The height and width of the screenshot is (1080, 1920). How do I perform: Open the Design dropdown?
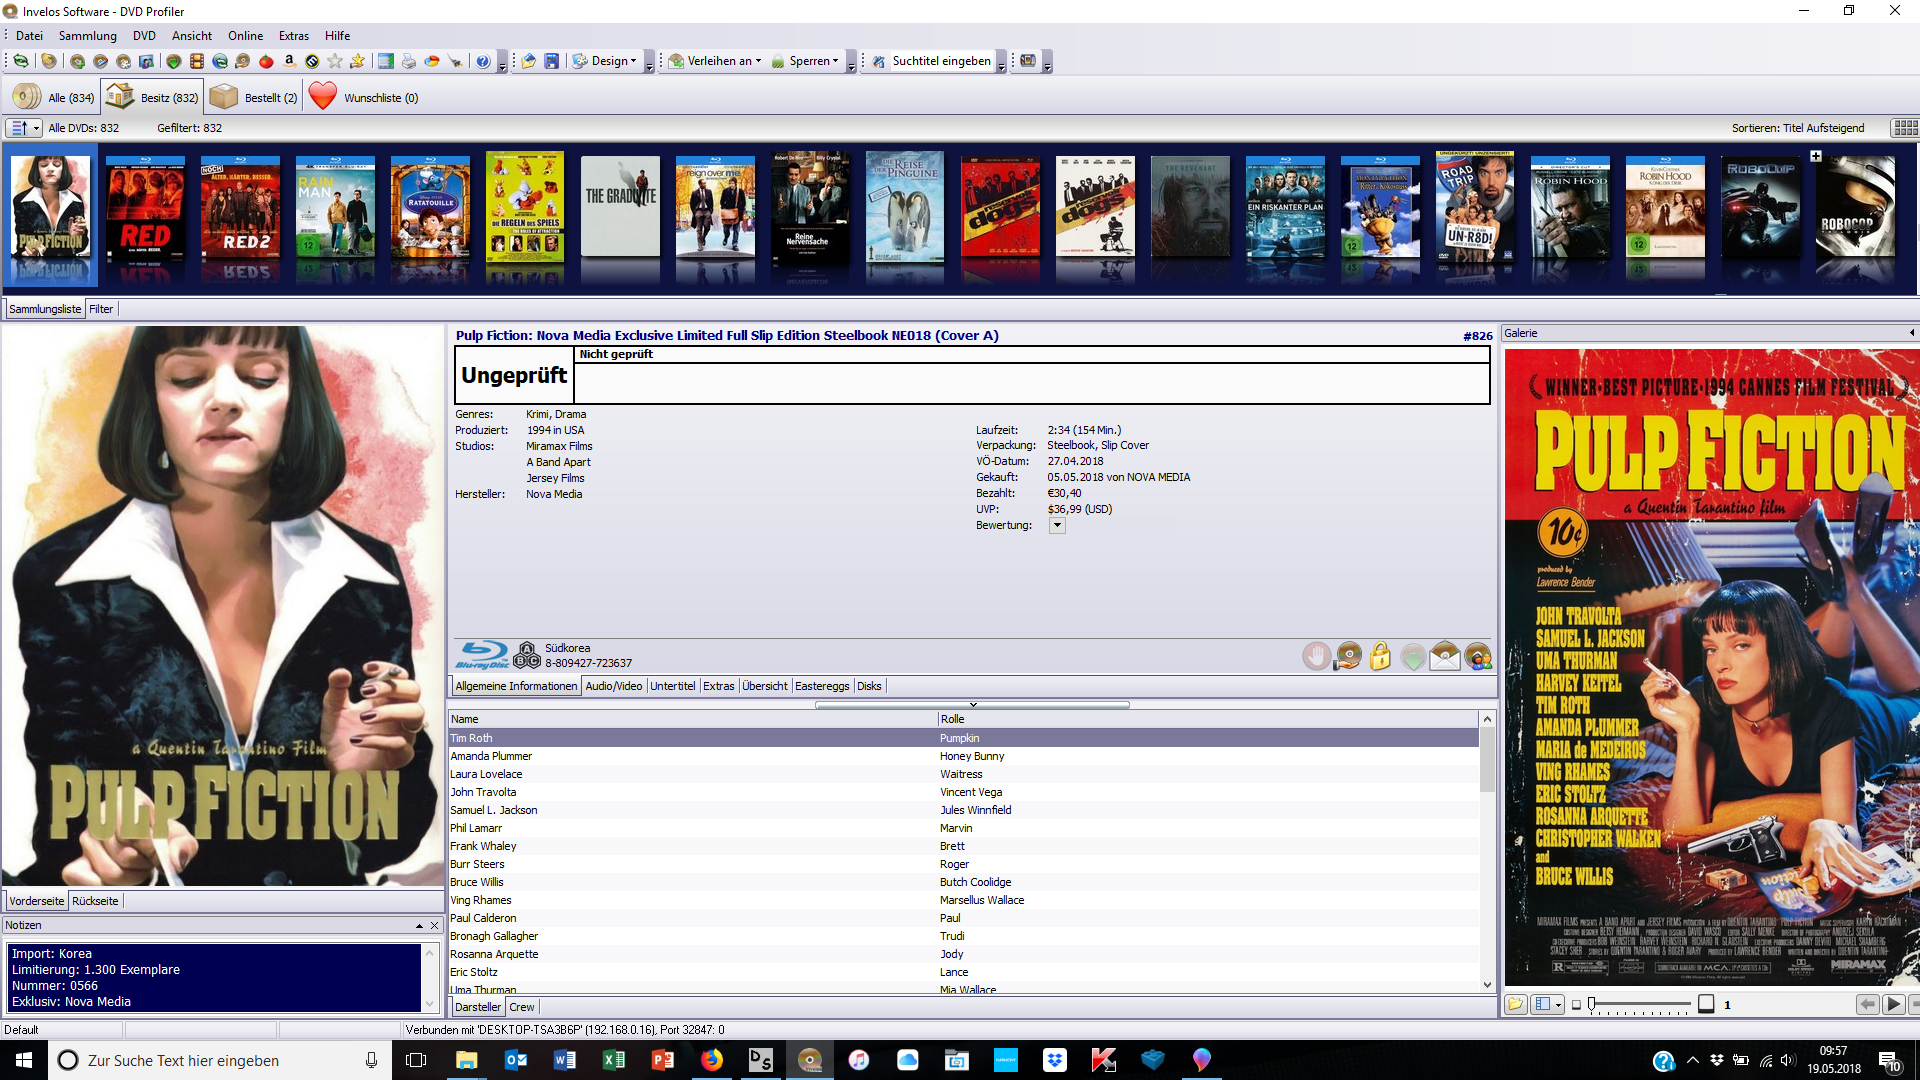click(x=606, y=61)
